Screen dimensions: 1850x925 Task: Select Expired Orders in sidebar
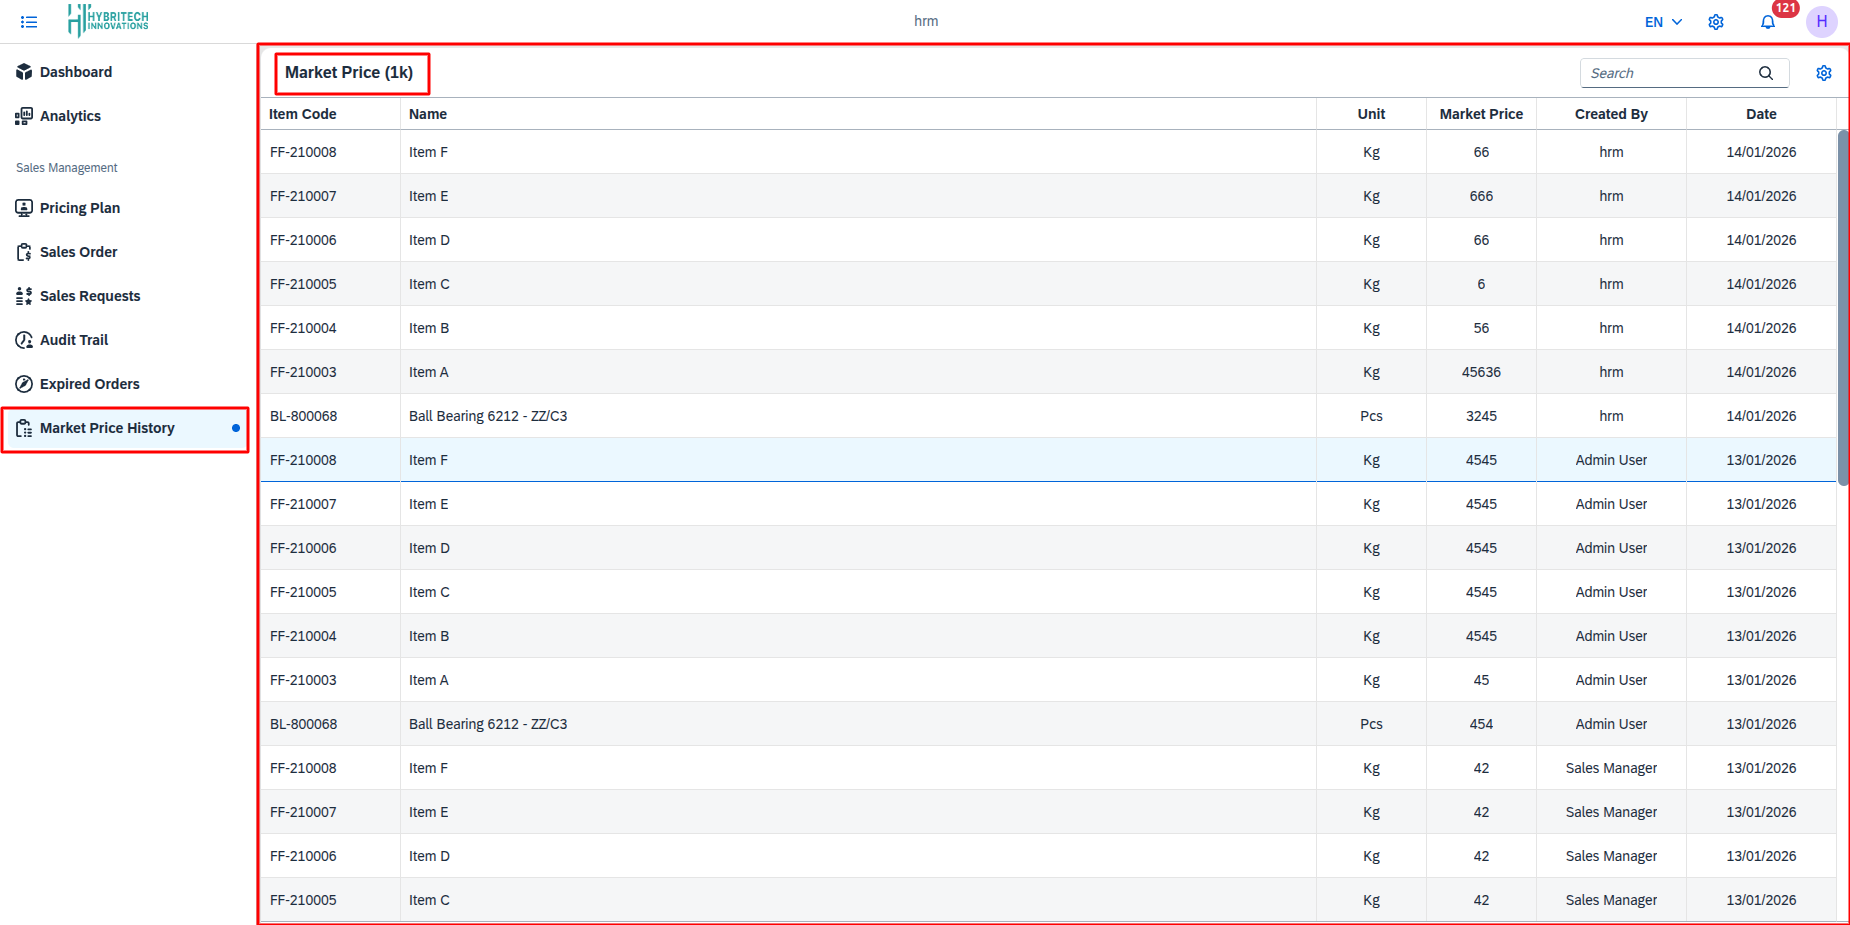pyautogui.click(x=89, y=384)
